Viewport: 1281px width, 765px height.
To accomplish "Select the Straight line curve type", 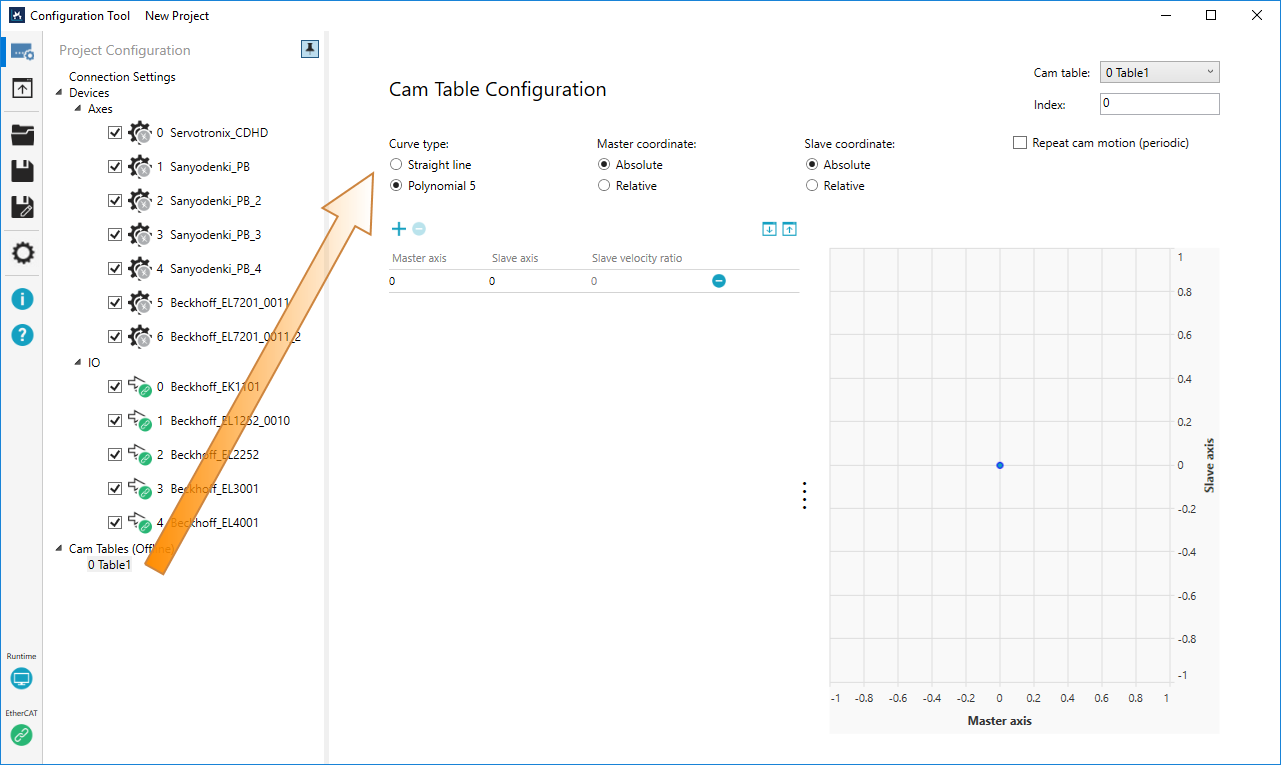I will [x=396, y=165].
